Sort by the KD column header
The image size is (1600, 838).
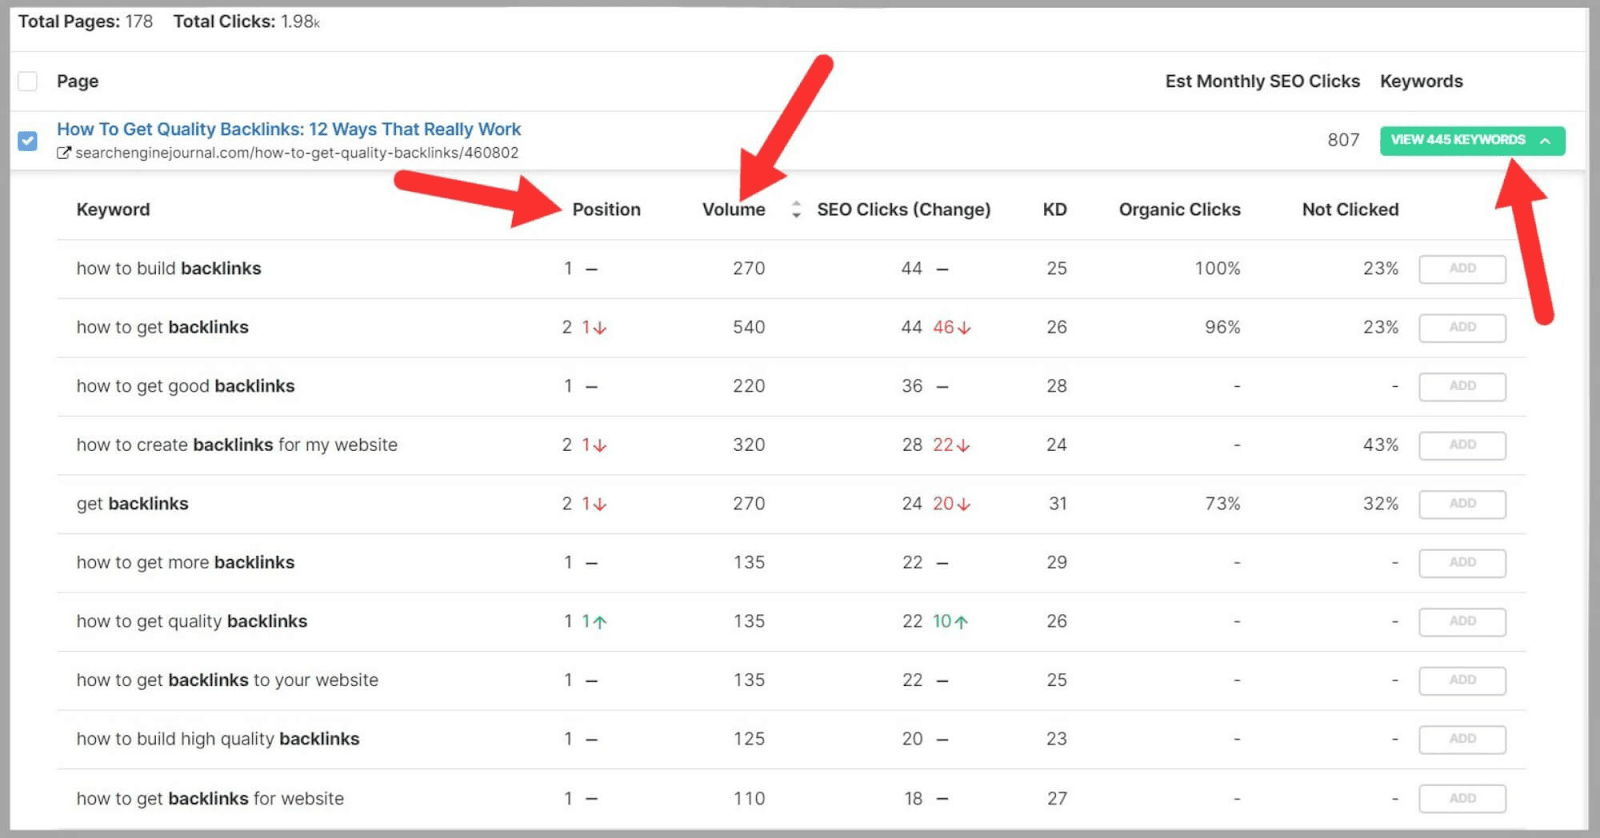point(1054,209)
